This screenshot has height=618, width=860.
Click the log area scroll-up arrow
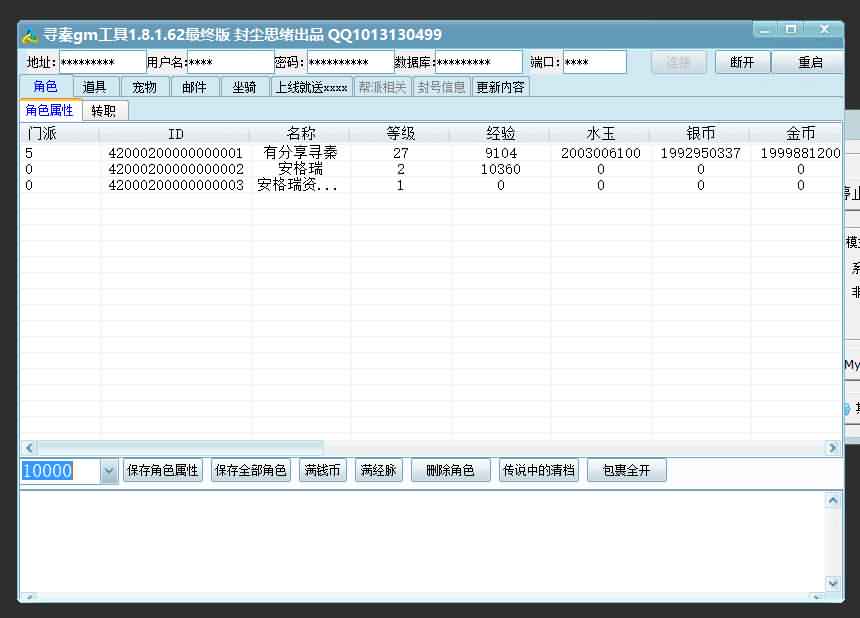(832, 499)
